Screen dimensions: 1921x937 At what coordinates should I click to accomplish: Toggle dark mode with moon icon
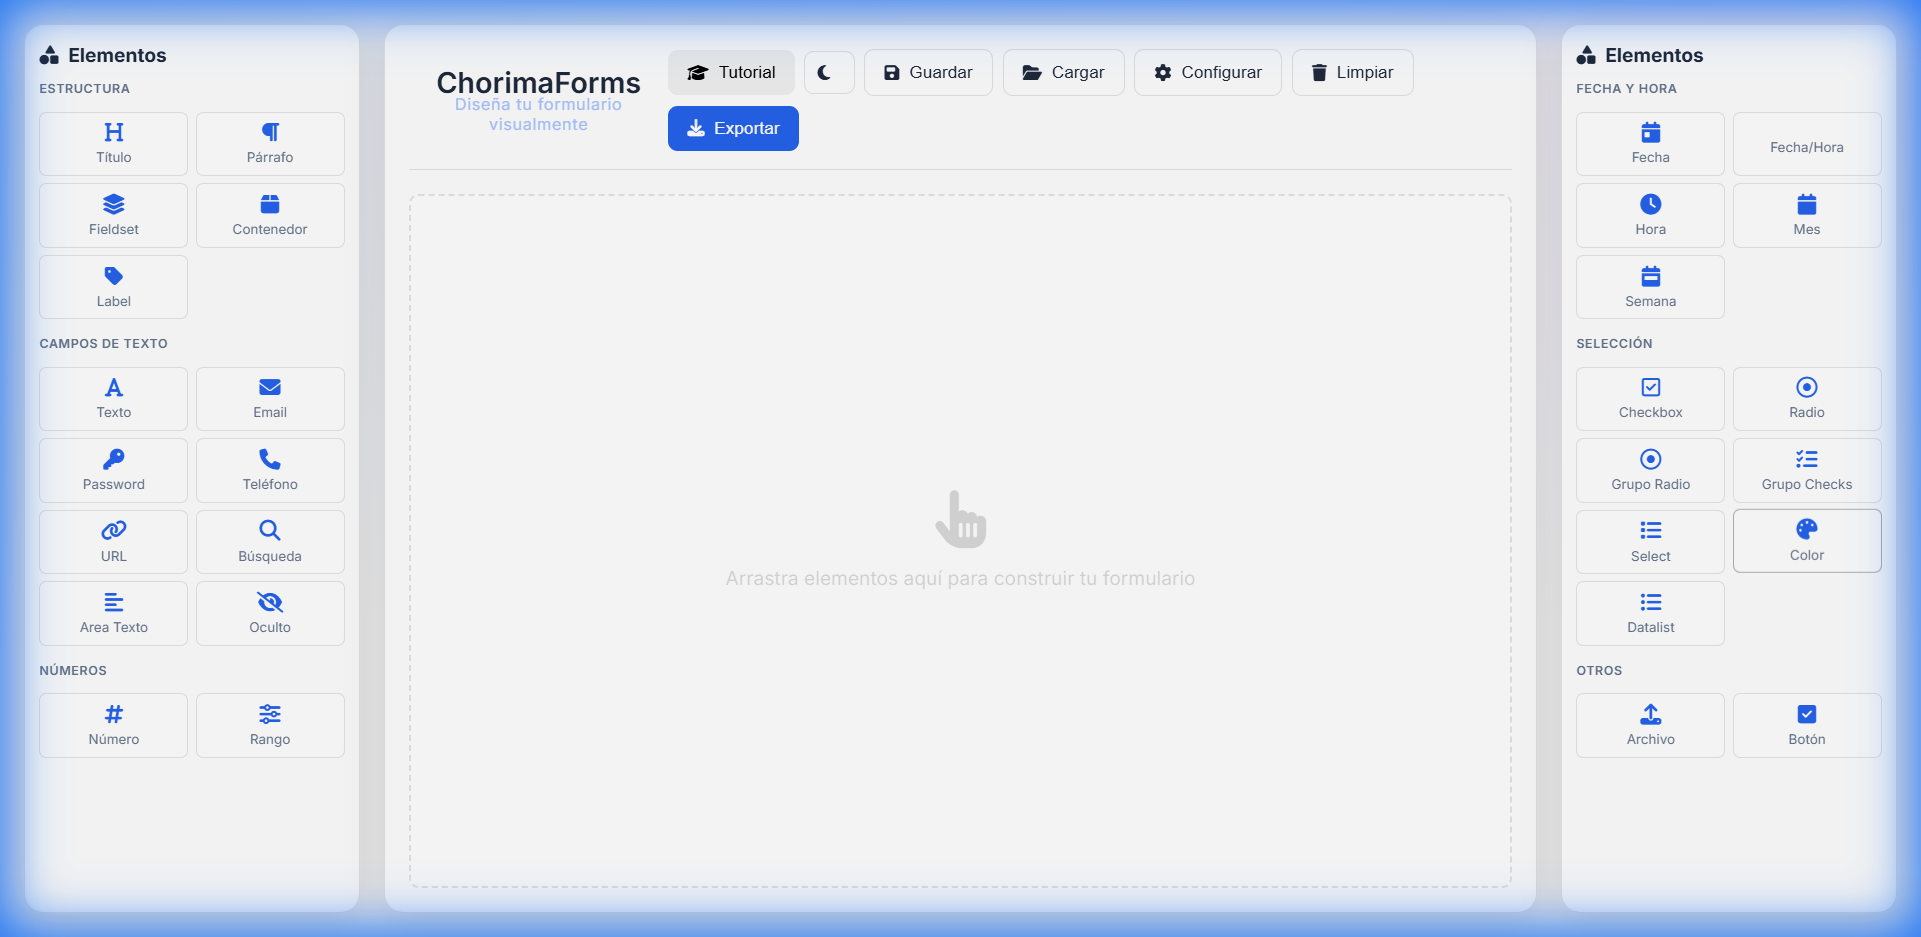coord(829,72)
